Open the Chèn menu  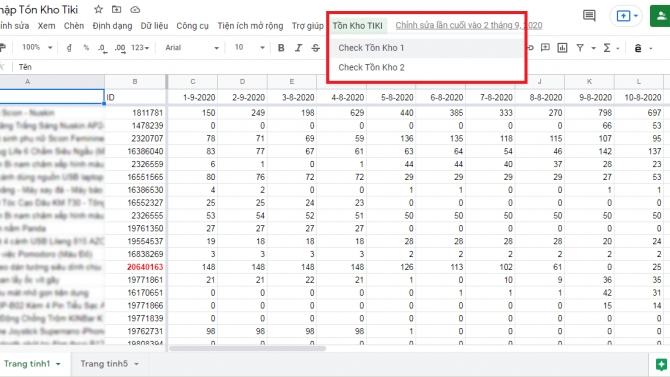(74, 26)
